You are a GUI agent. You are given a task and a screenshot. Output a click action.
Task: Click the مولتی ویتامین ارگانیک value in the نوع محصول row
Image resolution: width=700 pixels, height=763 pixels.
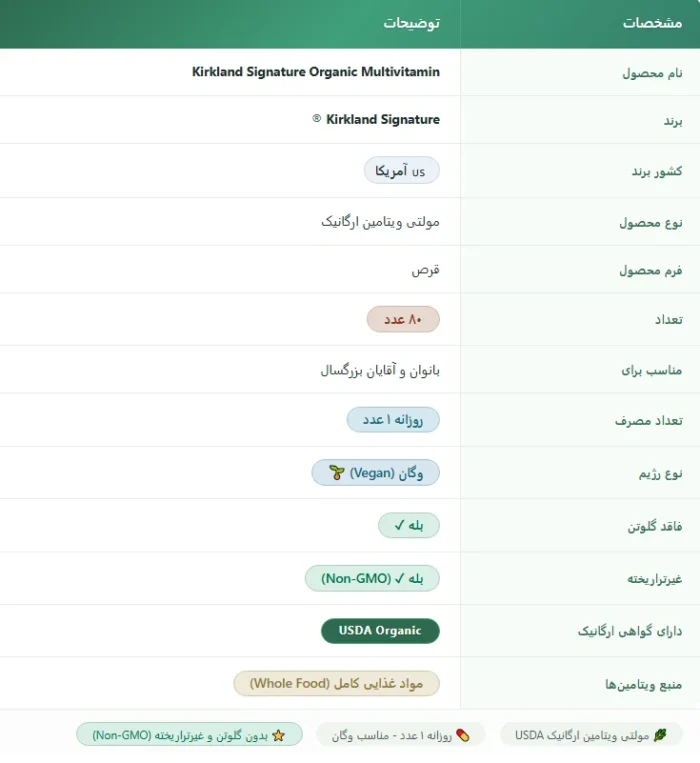[380, 222]
